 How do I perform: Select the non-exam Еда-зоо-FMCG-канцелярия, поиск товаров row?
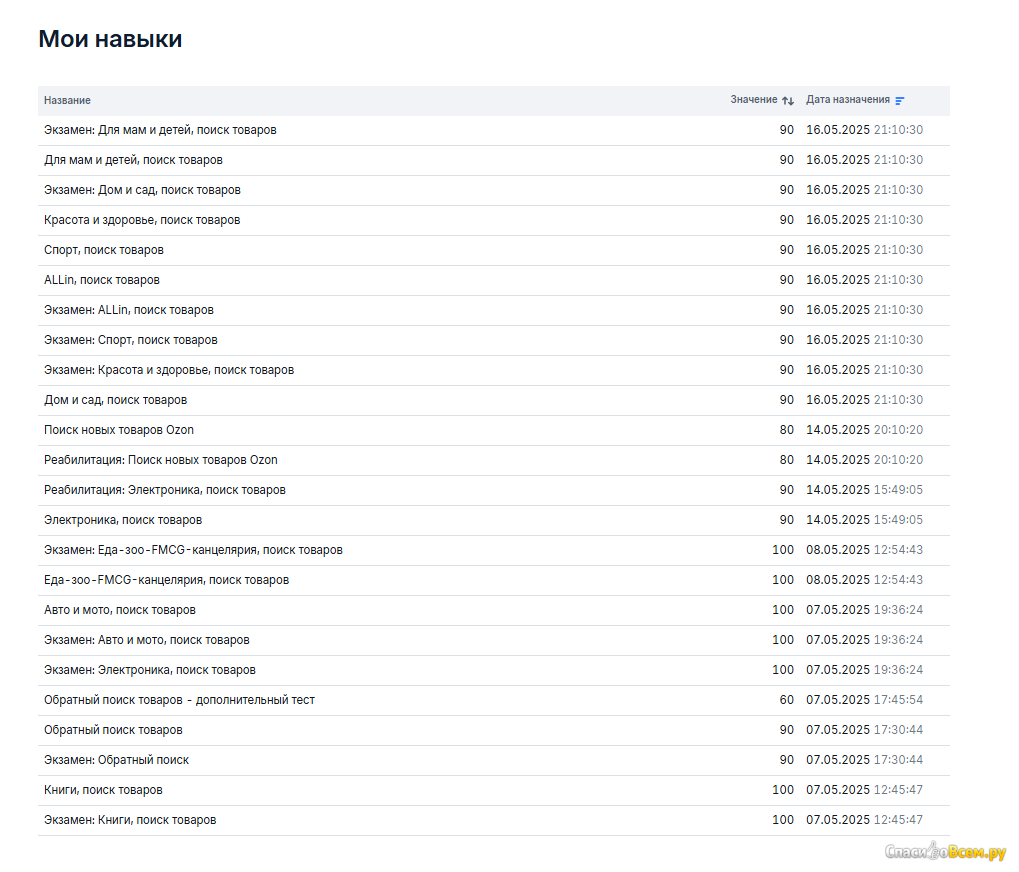[x=494, y=580]
